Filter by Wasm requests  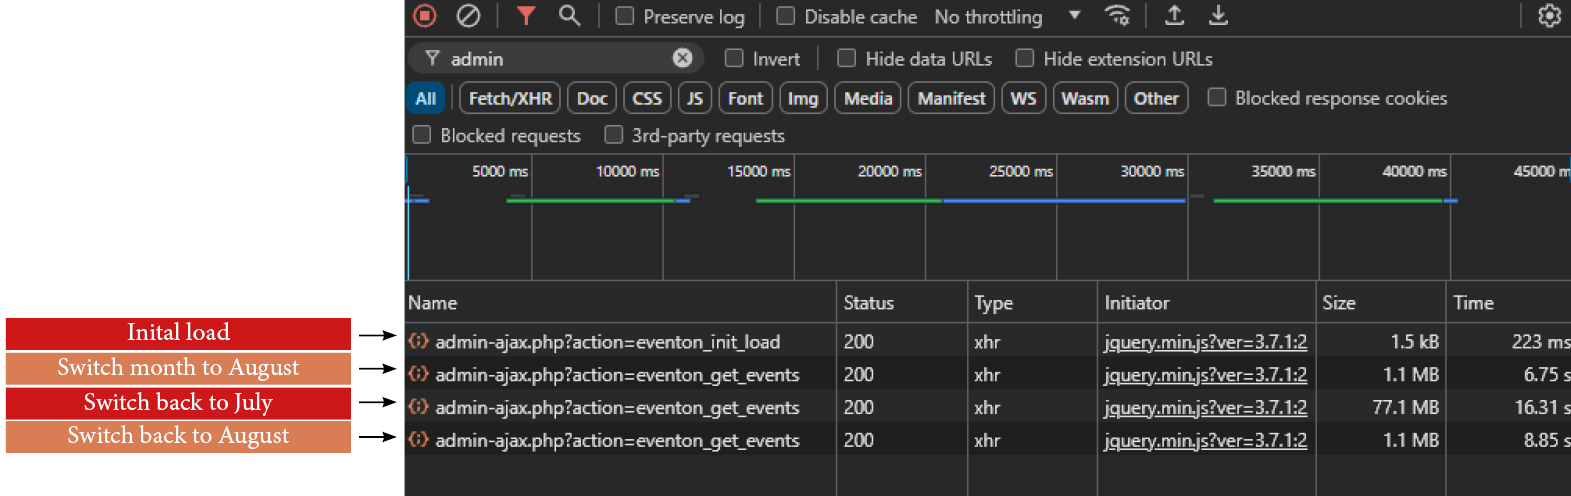pyautogui.click(x=1085, y=98)
